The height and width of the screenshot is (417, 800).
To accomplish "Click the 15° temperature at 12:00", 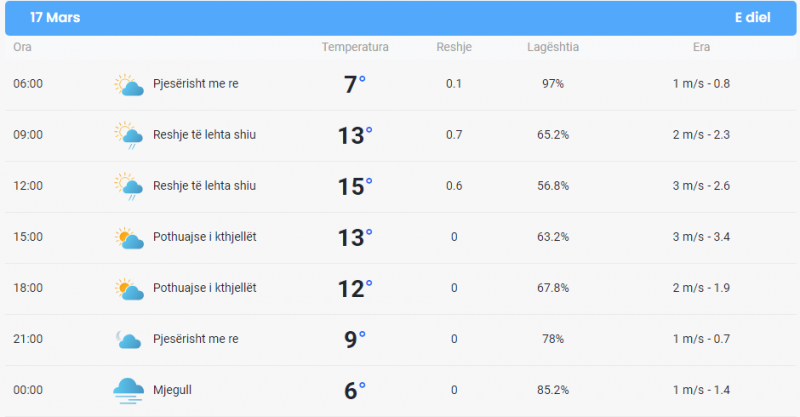I will point(355,186).
